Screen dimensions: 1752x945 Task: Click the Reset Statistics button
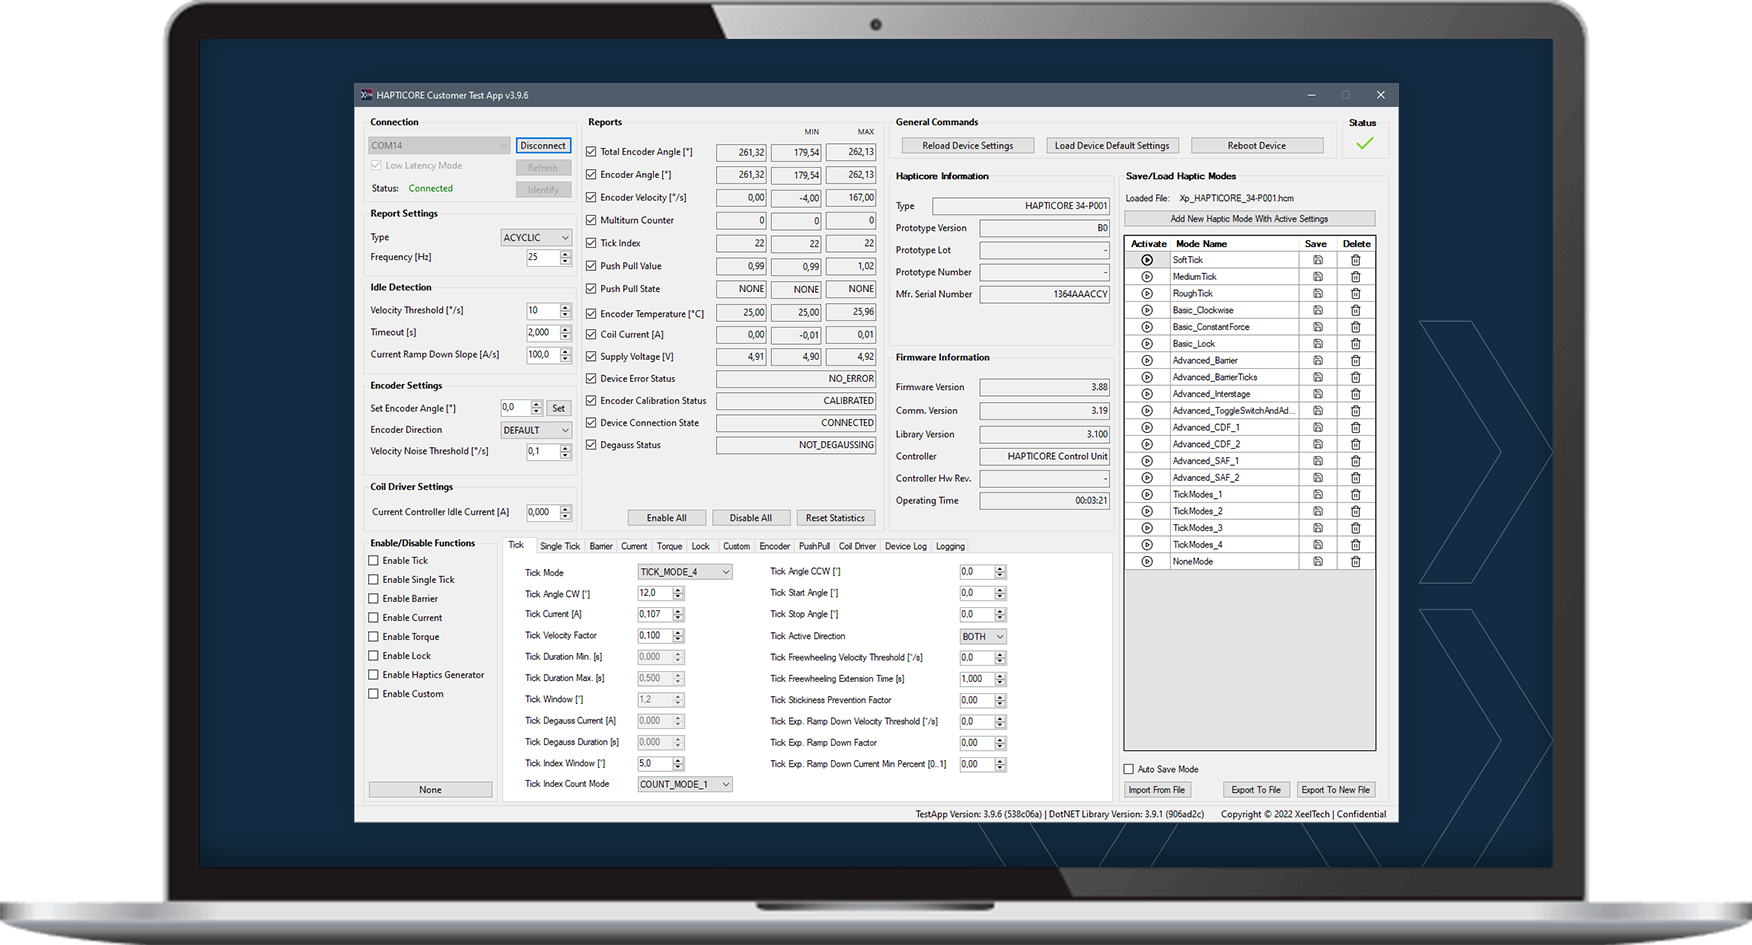click(x=835, y=518)
